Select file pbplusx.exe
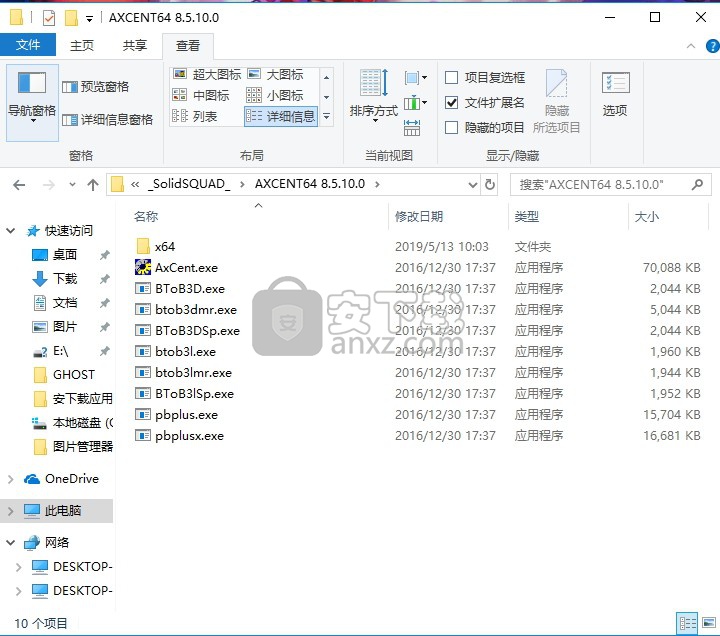 click(179, 435)
